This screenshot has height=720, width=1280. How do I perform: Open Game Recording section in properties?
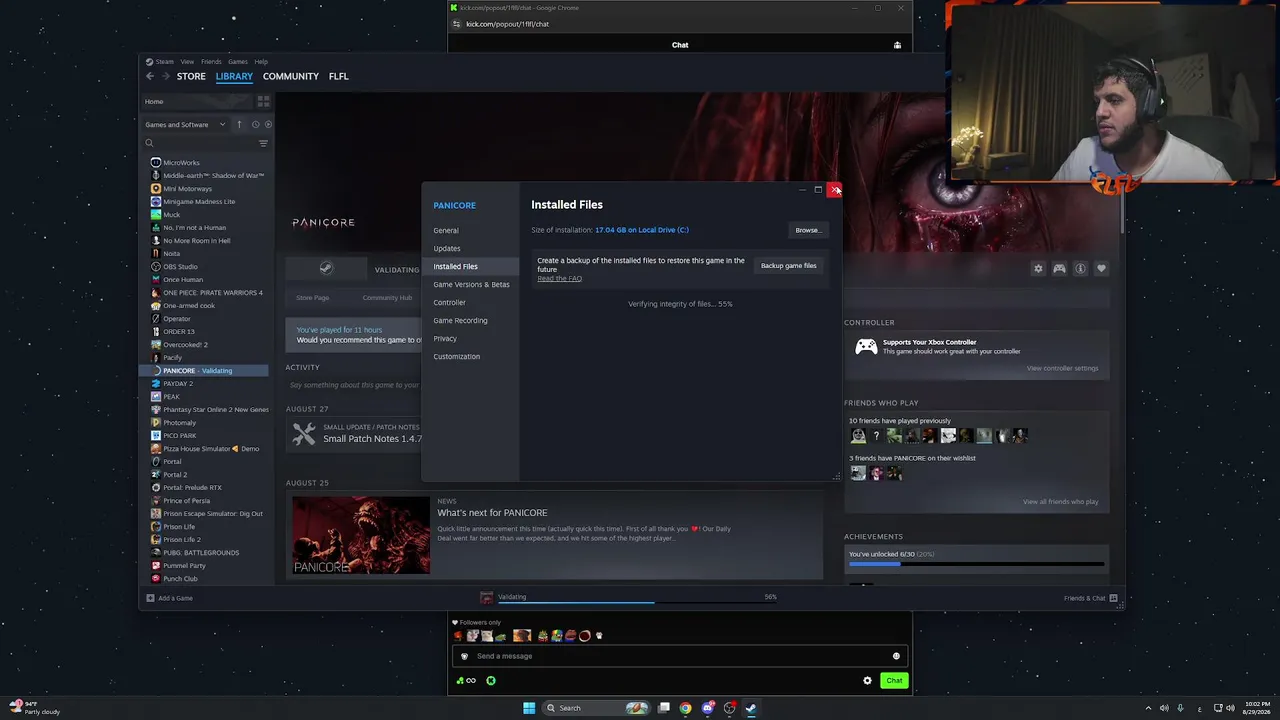point(460,320)
